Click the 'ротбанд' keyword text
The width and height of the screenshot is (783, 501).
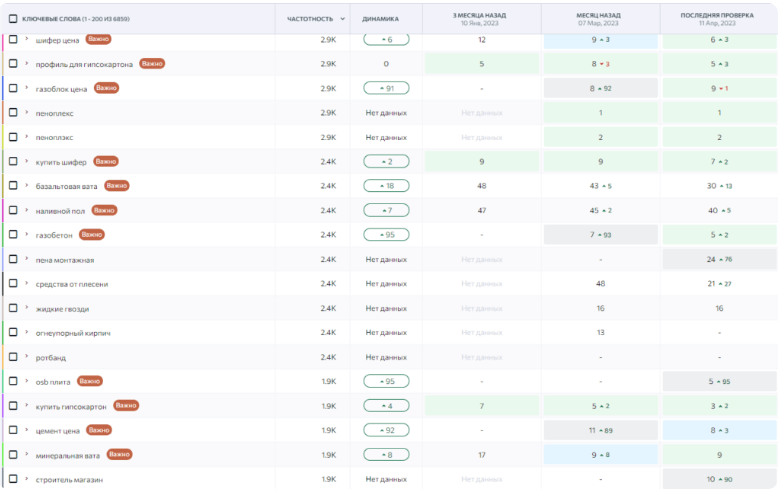50,358
